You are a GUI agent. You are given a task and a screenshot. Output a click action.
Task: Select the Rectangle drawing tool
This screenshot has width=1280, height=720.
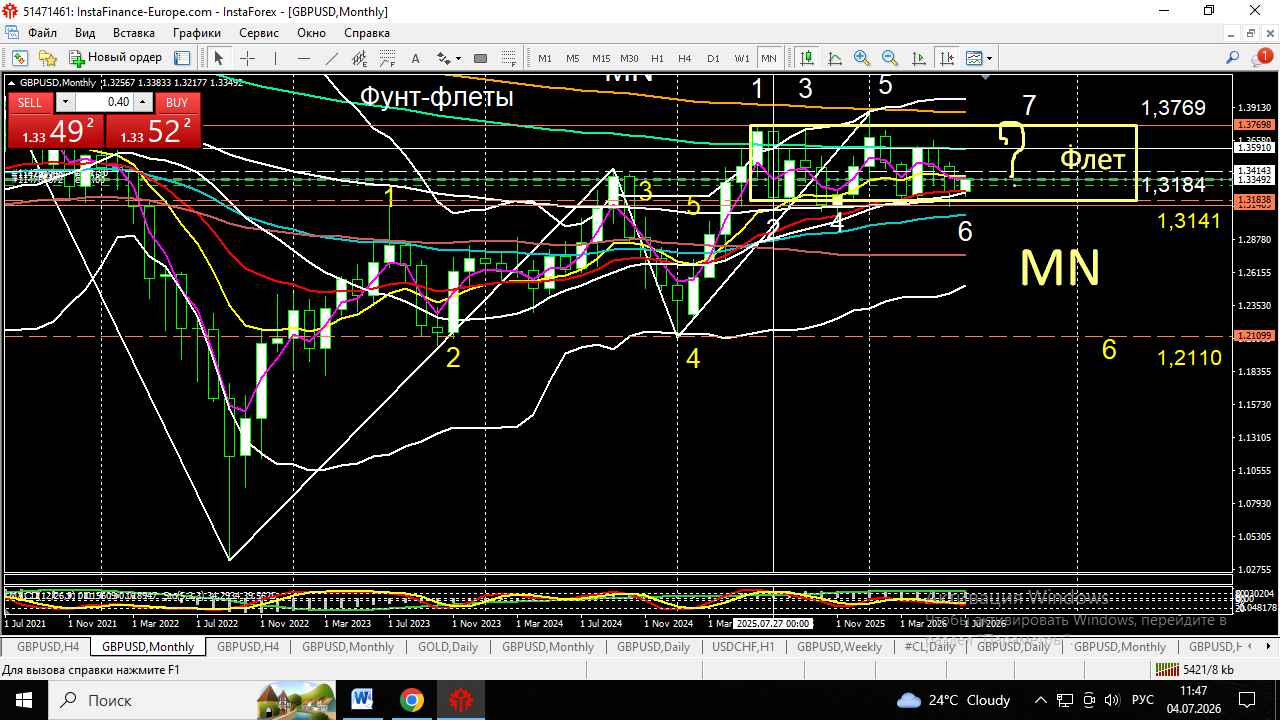point(480,58)
